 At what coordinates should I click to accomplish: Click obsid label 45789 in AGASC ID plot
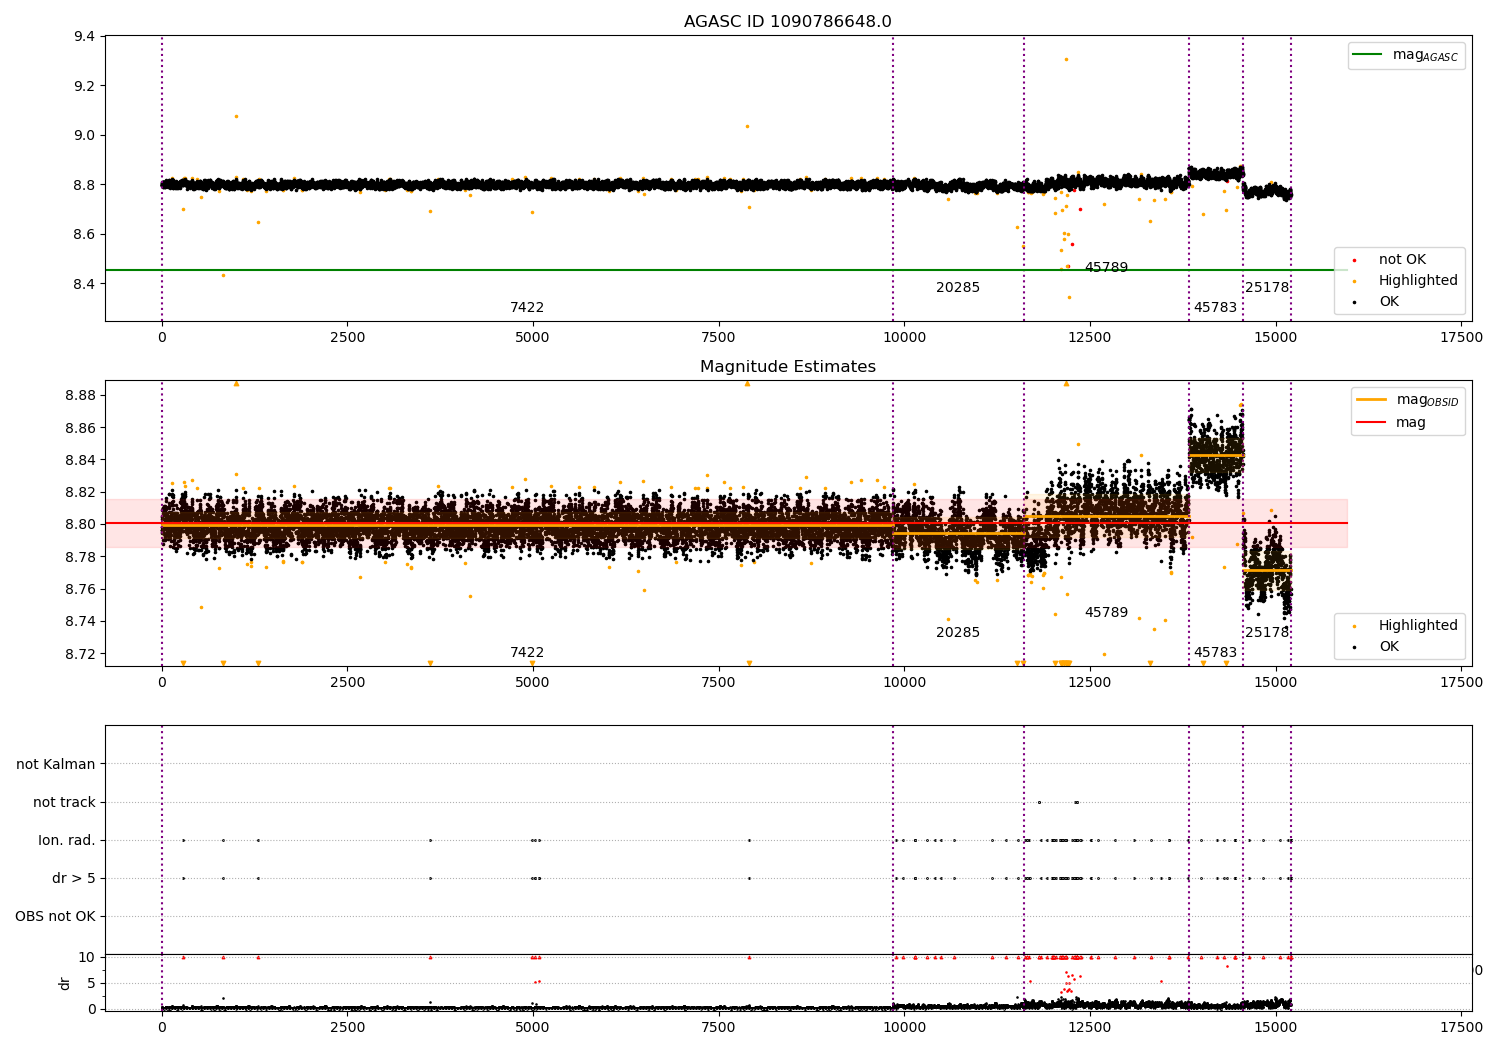[1106, 268]
